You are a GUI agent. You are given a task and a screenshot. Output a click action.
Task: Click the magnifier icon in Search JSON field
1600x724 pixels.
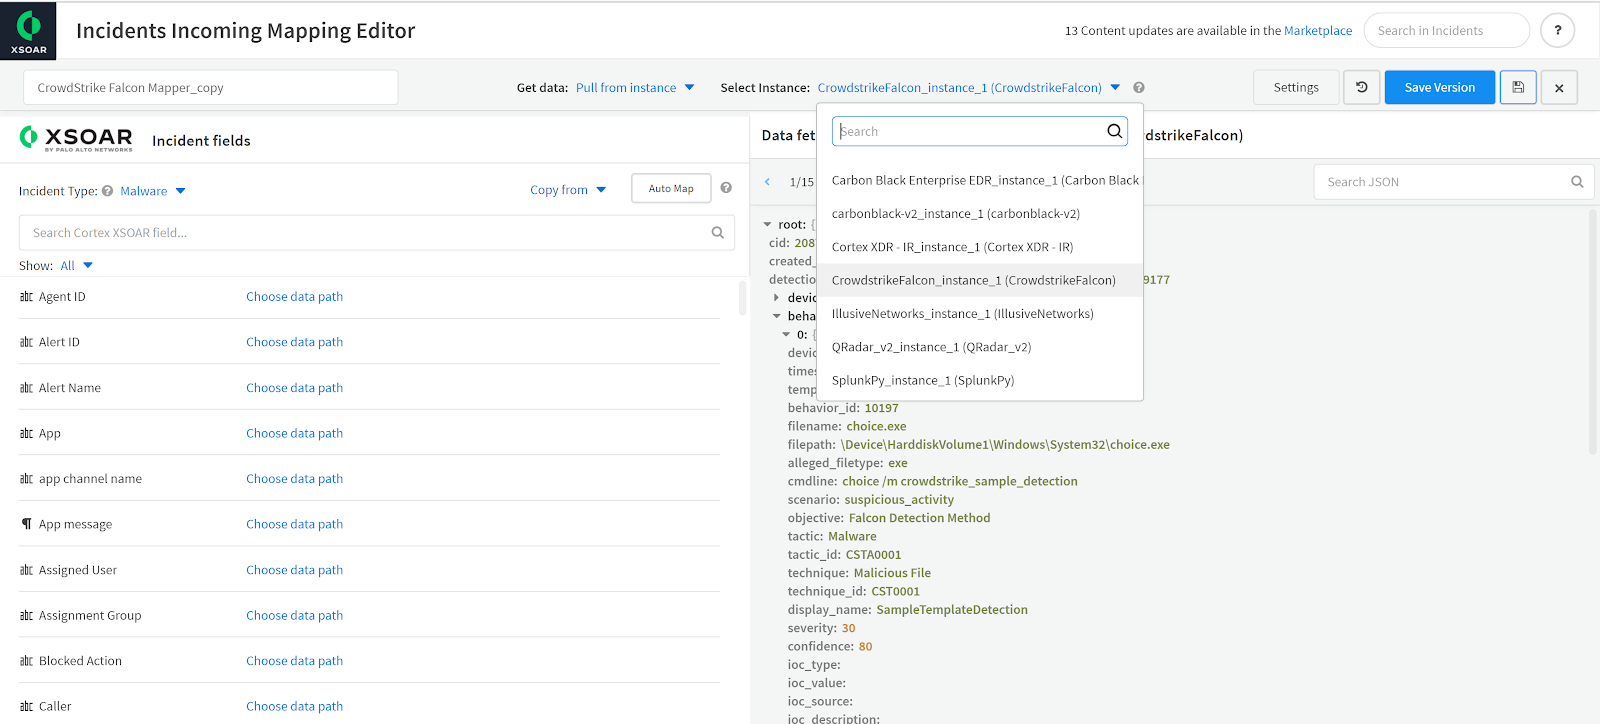click(1577, 182)
